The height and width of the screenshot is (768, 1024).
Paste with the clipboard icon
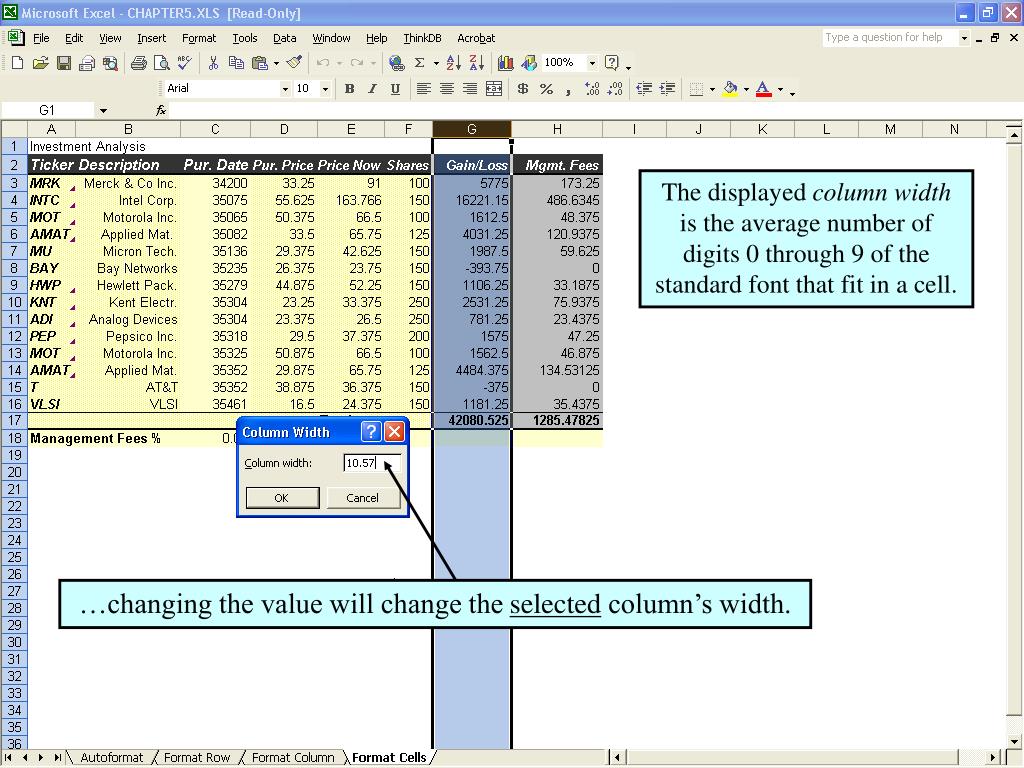(x=260, y=63)
